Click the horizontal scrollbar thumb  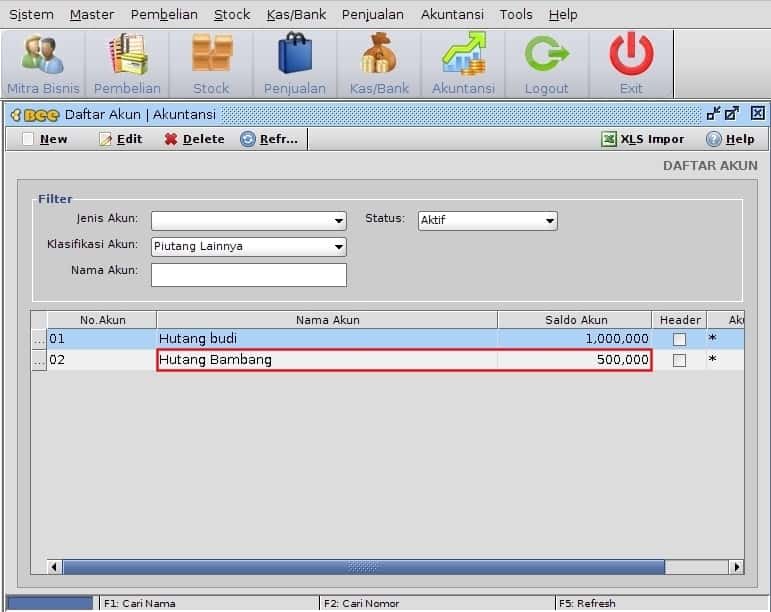pyautogui.click(x=363, y=567)
